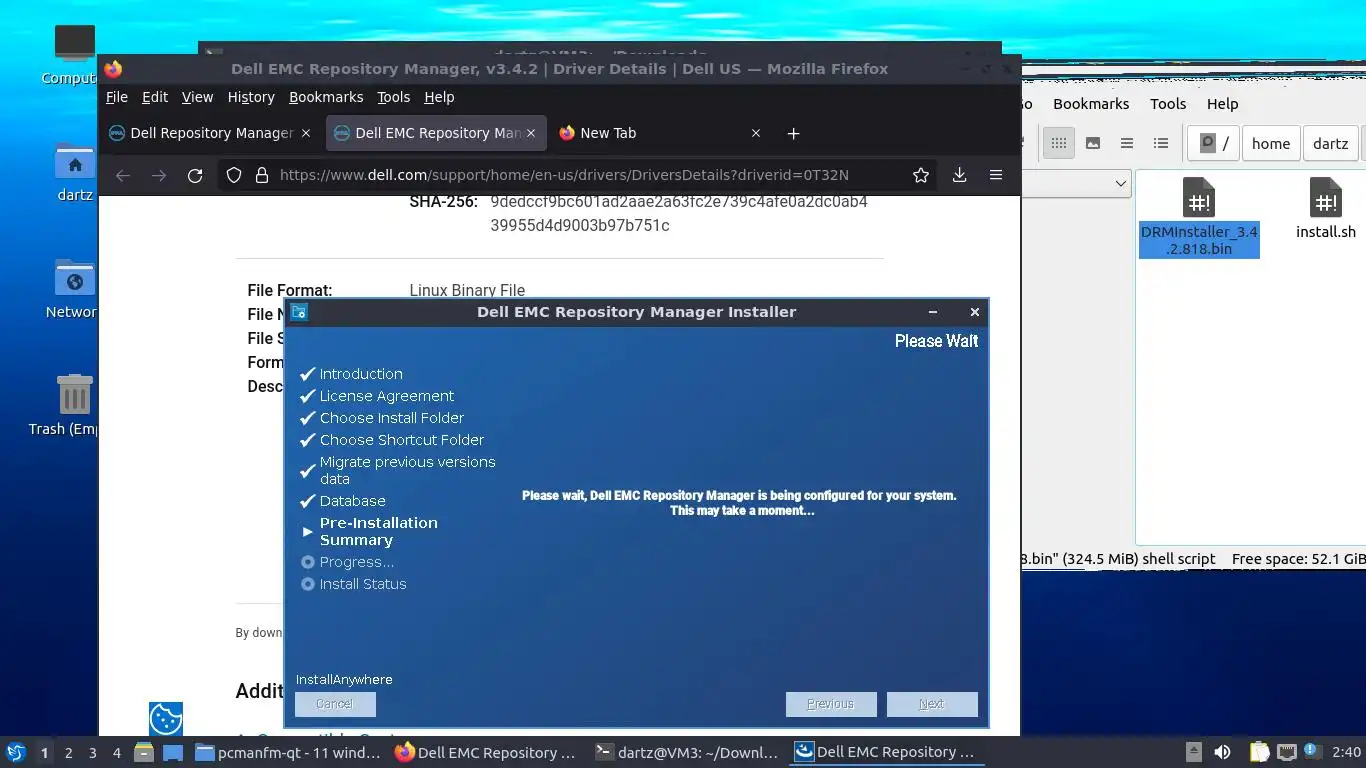This screenshot has height=768, width=1366.
Task: Click the installer title bar menu icon
Action: pyautogui.click(x=298, y=312)
